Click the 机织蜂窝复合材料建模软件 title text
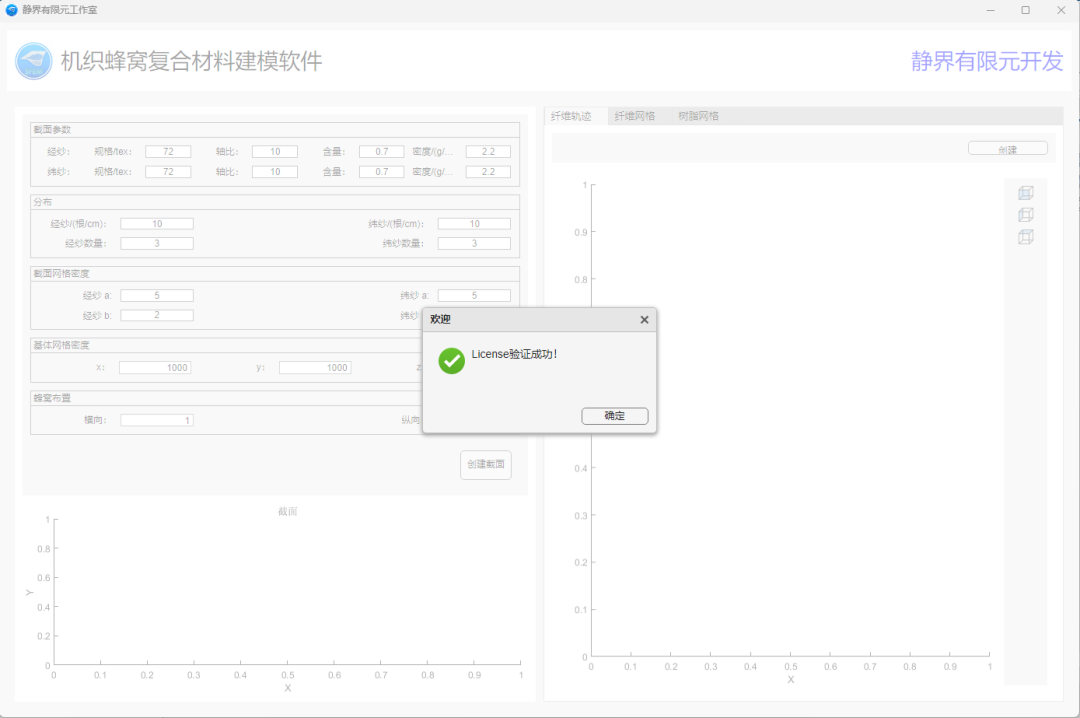The width and height of the screenshot is (1080, 718). click(x=191, y=61)
